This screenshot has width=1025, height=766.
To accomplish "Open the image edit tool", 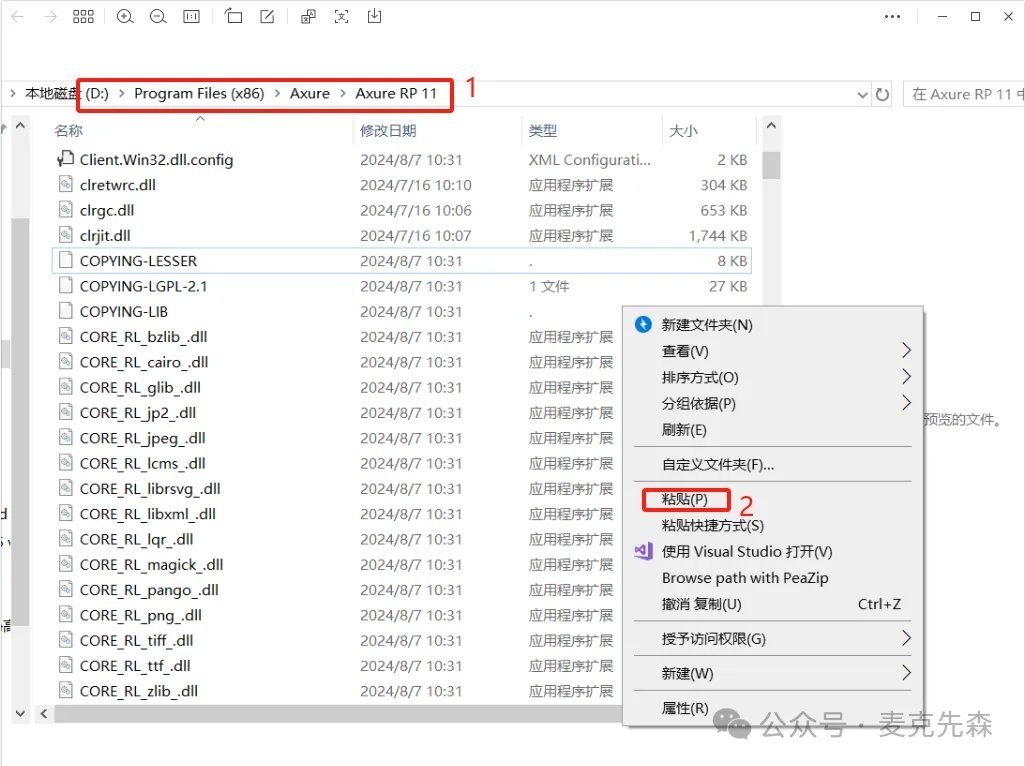I will tap(267, 16).
